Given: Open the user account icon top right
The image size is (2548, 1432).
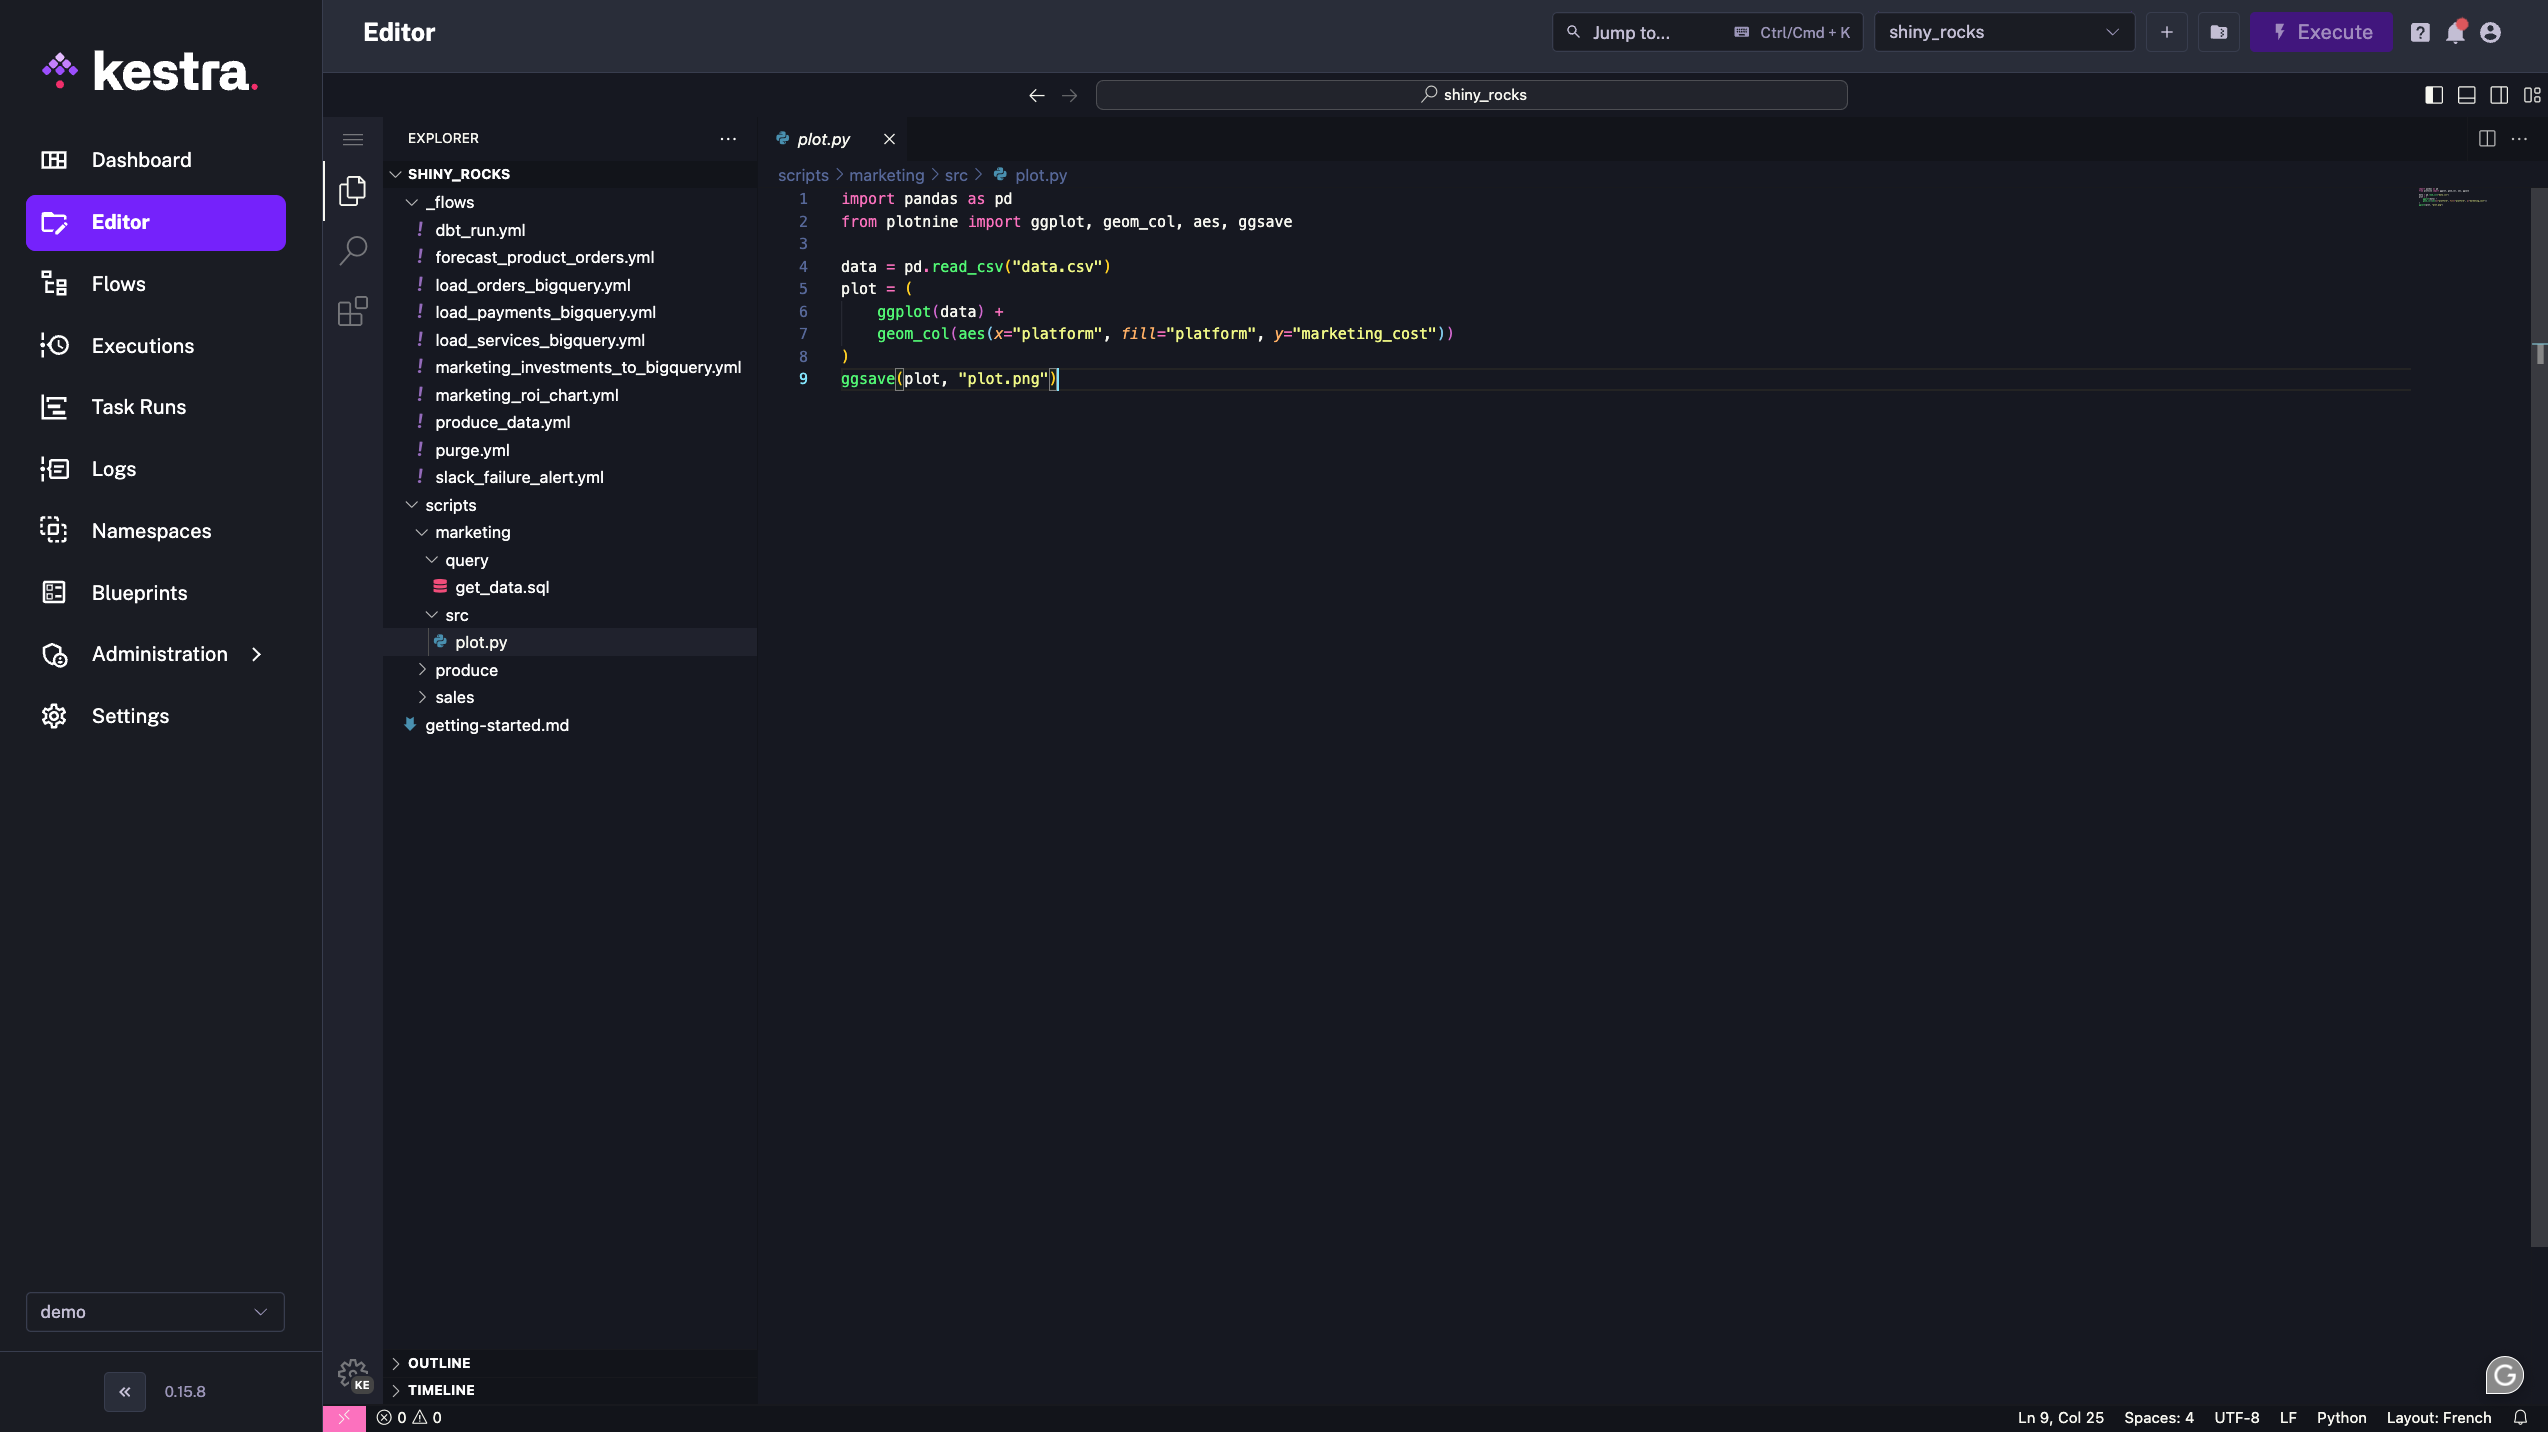Looking at the screenshot, I should click(2490, 32).
